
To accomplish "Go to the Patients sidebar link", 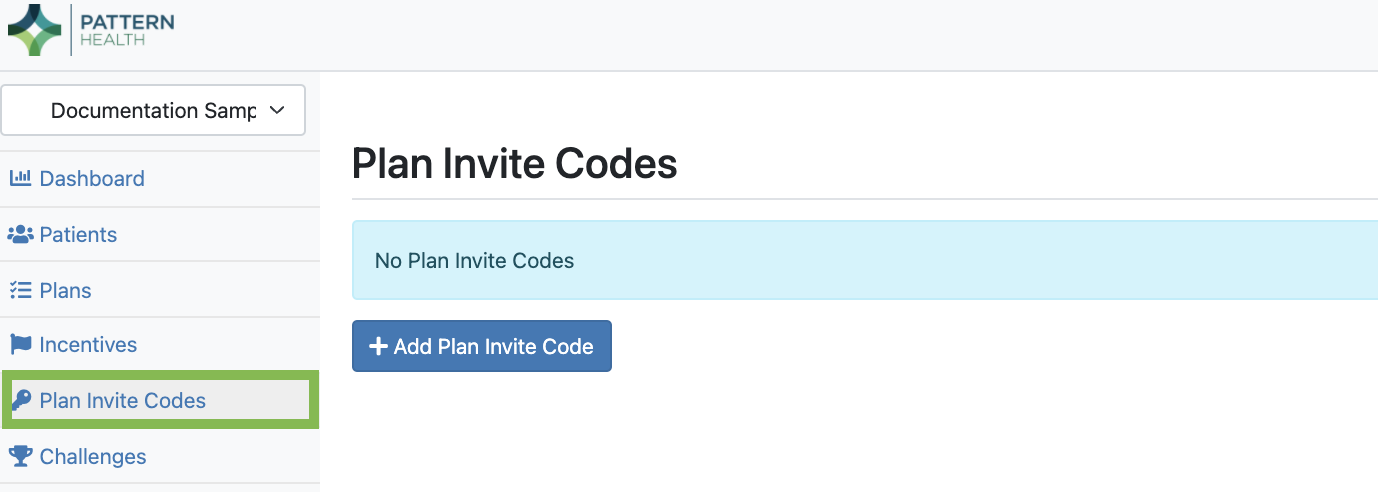I will 78,235.
